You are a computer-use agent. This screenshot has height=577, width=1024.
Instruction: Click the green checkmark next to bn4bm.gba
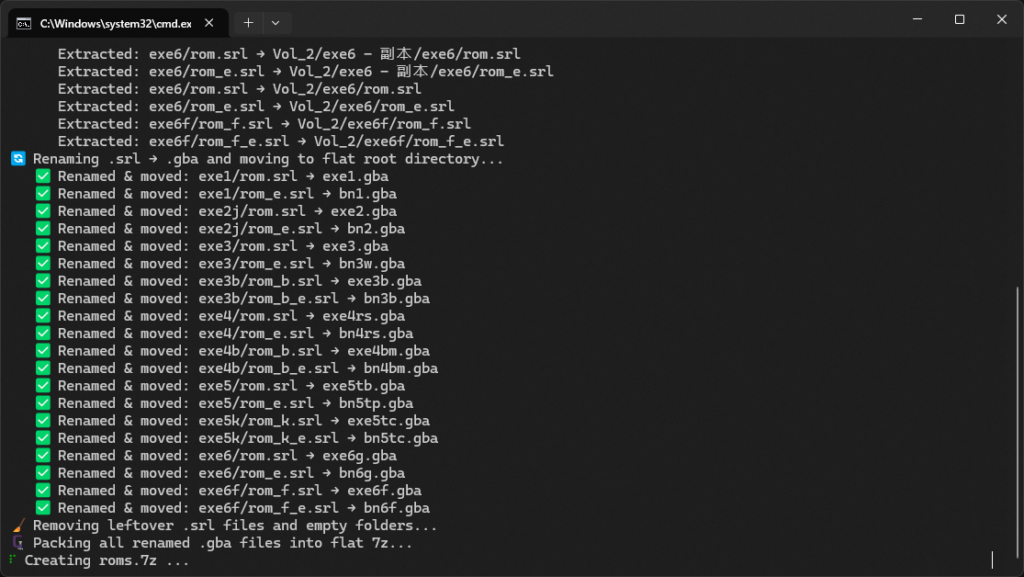click(42, 369)
